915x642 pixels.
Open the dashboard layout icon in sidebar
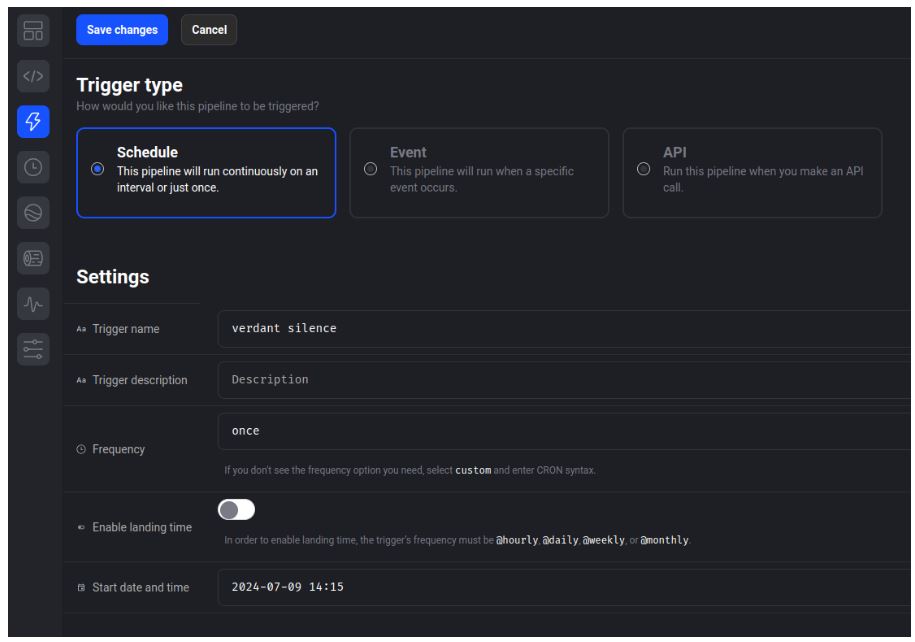click(x=31, y=30)
